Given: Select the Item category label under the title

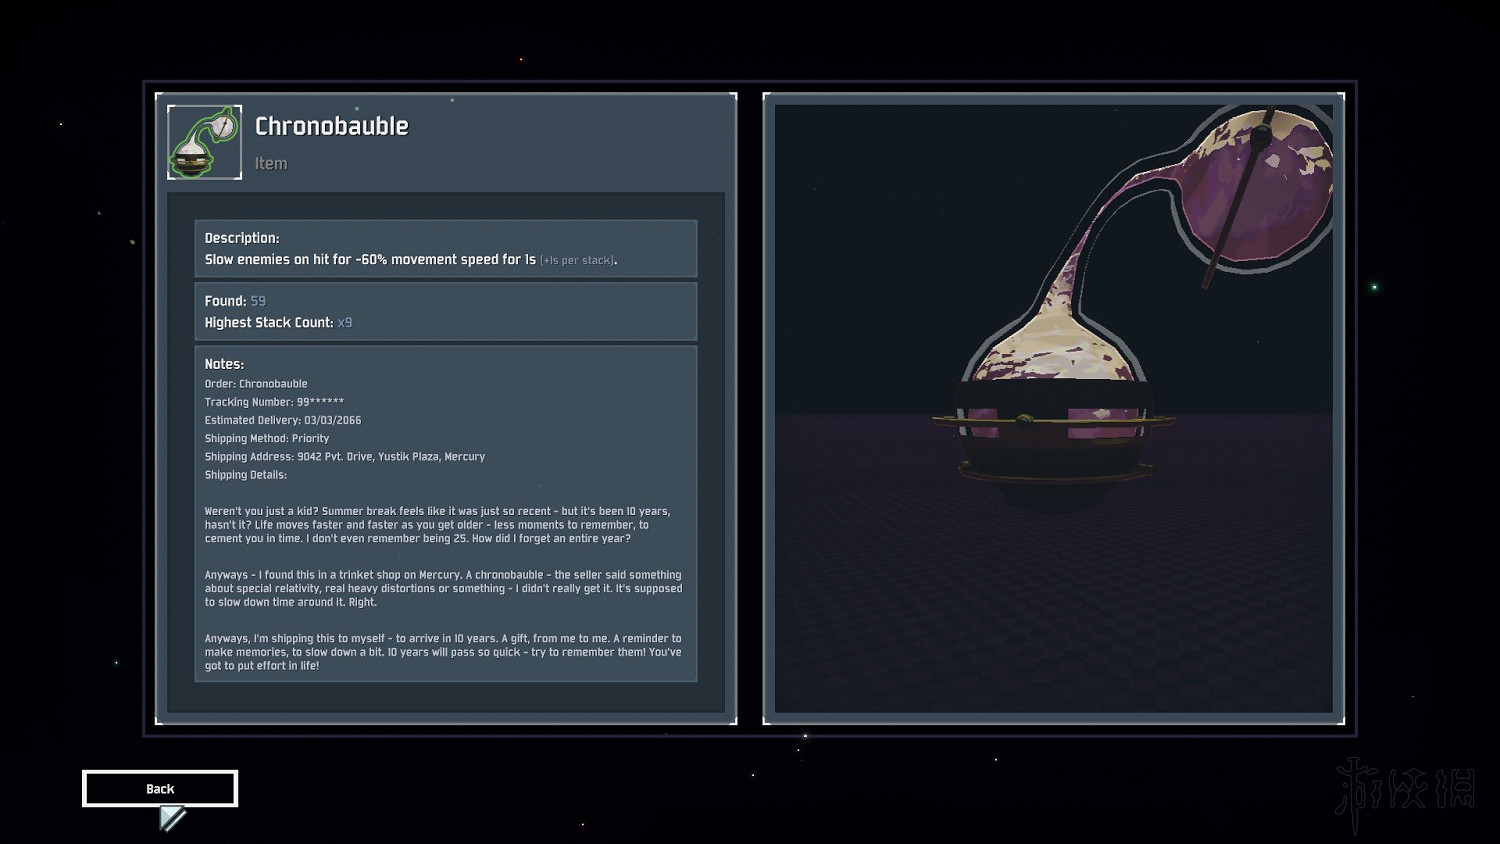Looking at the screenshot, I should (271, 164).
